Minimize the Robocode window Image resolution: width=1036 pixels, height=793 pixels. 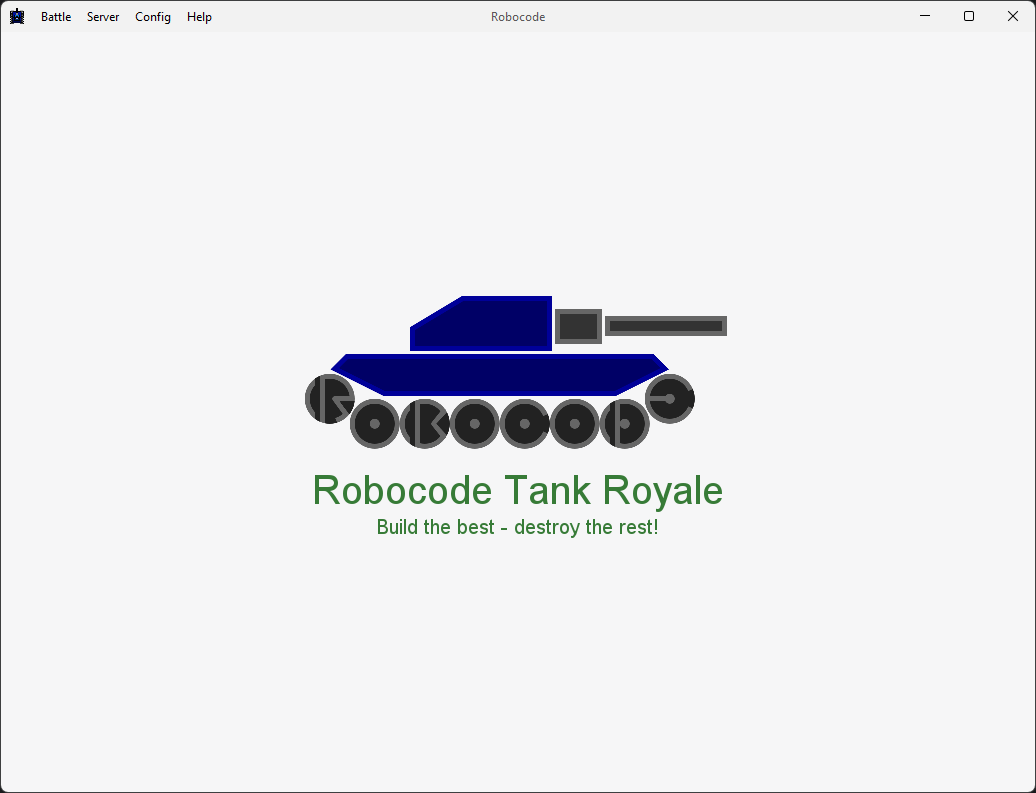click(925, 16)
